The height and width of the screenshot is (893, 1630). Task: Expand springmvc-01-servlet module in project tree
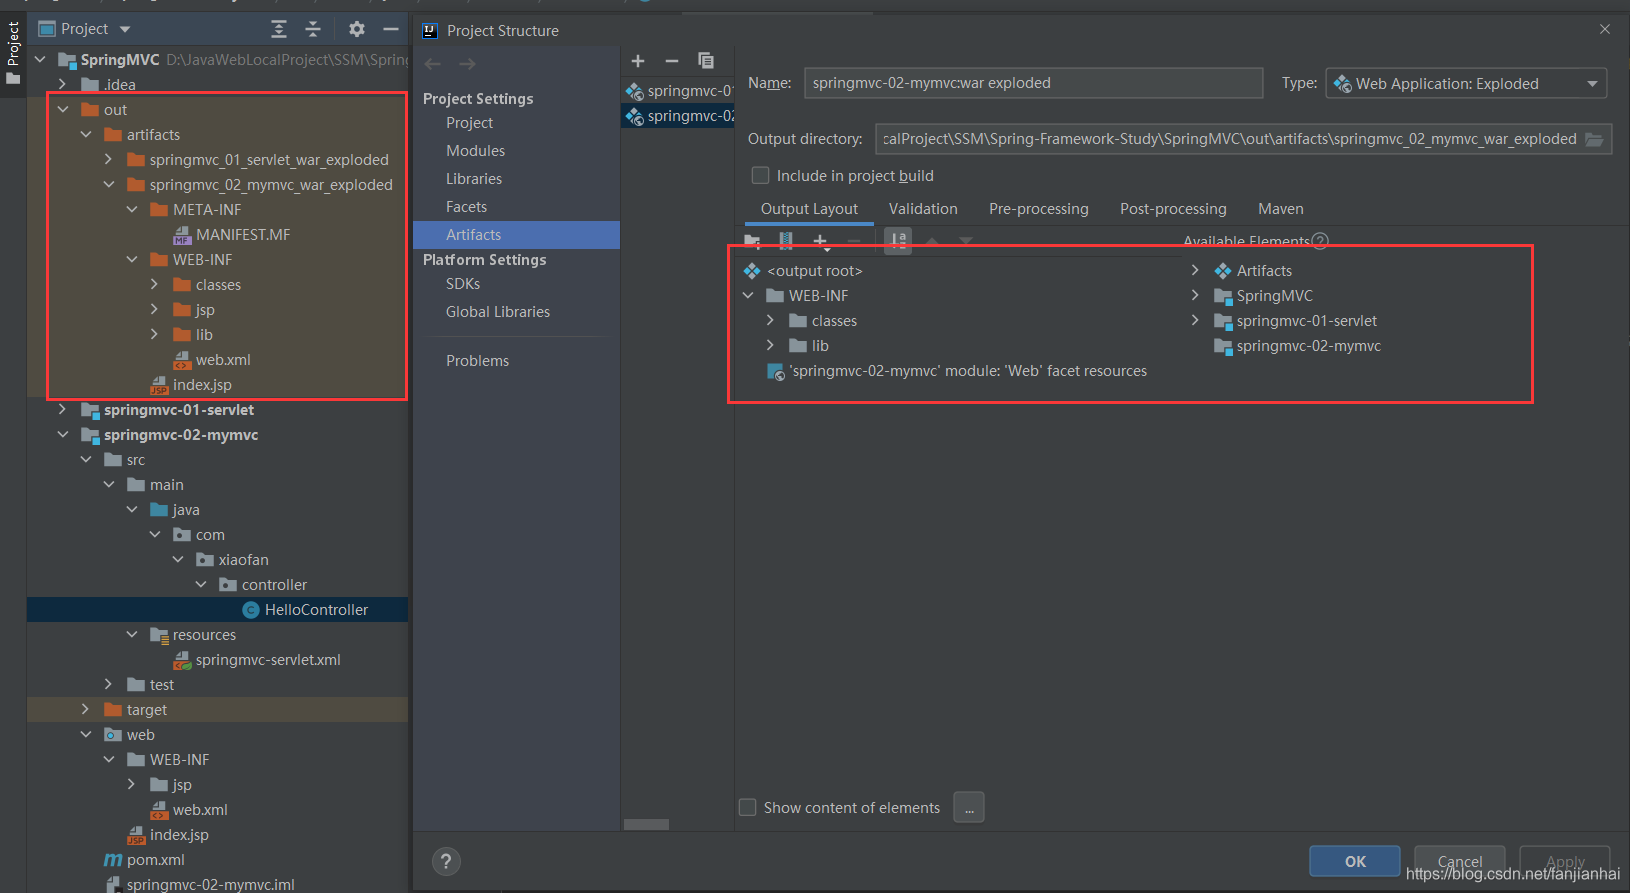(63, 410)
